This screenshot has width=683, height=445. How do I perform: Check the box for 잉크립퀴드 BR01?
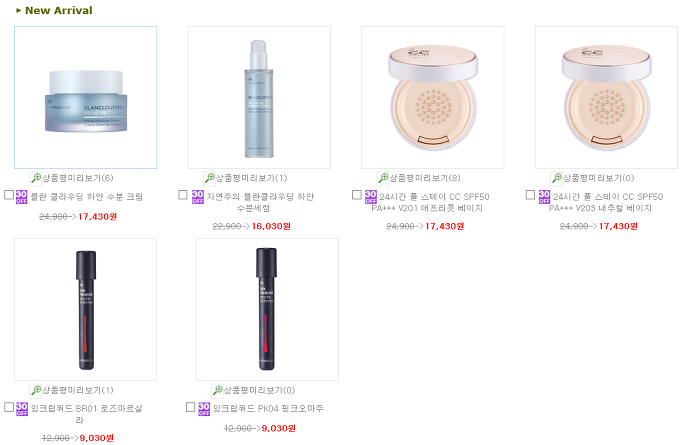(9, 407)
